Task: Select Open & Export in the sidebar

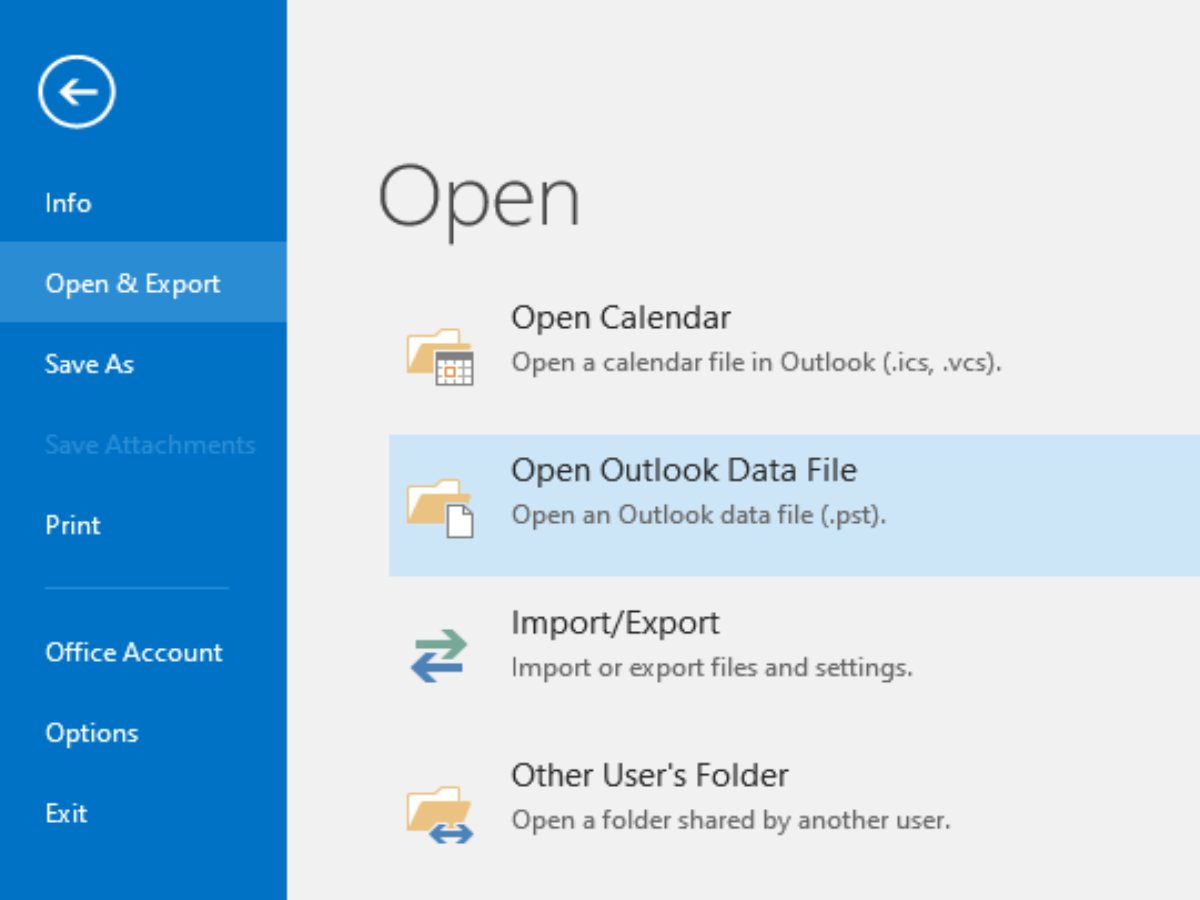Action: 143,283
